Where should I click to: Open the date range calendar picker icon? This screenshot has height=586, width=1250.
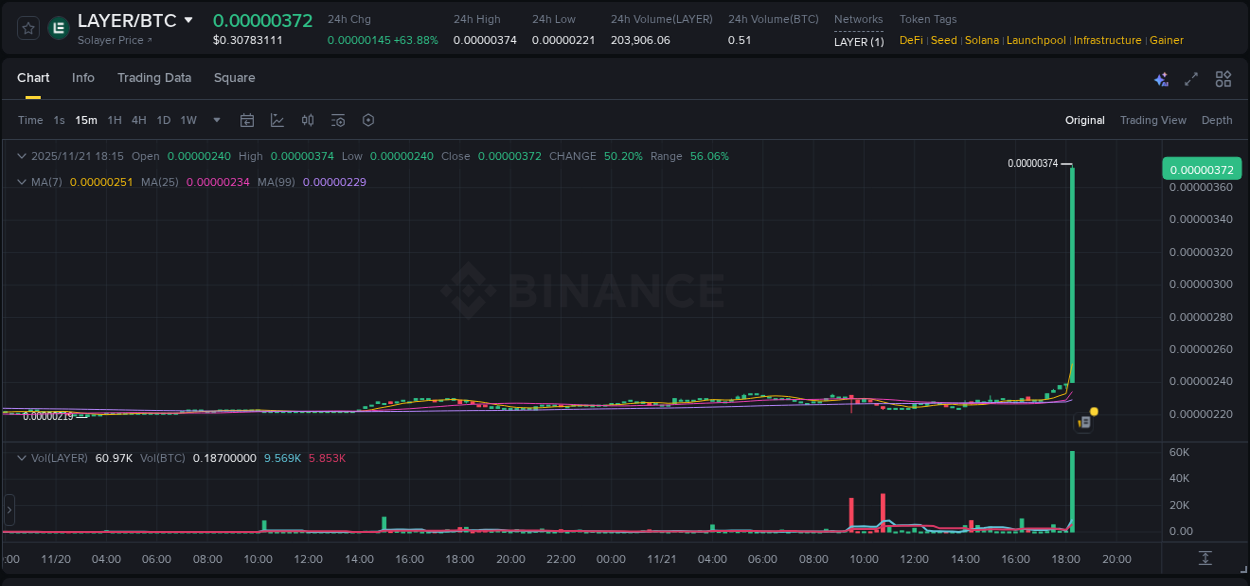tap(247, 120)
